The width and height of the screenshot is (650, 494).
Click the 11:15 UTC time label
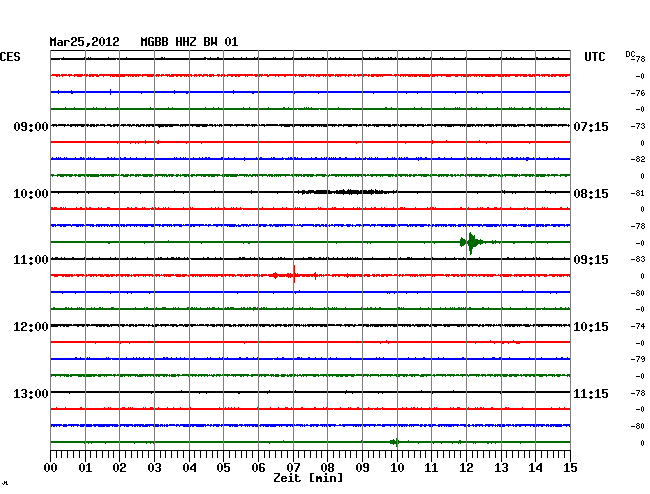(591, 393)
